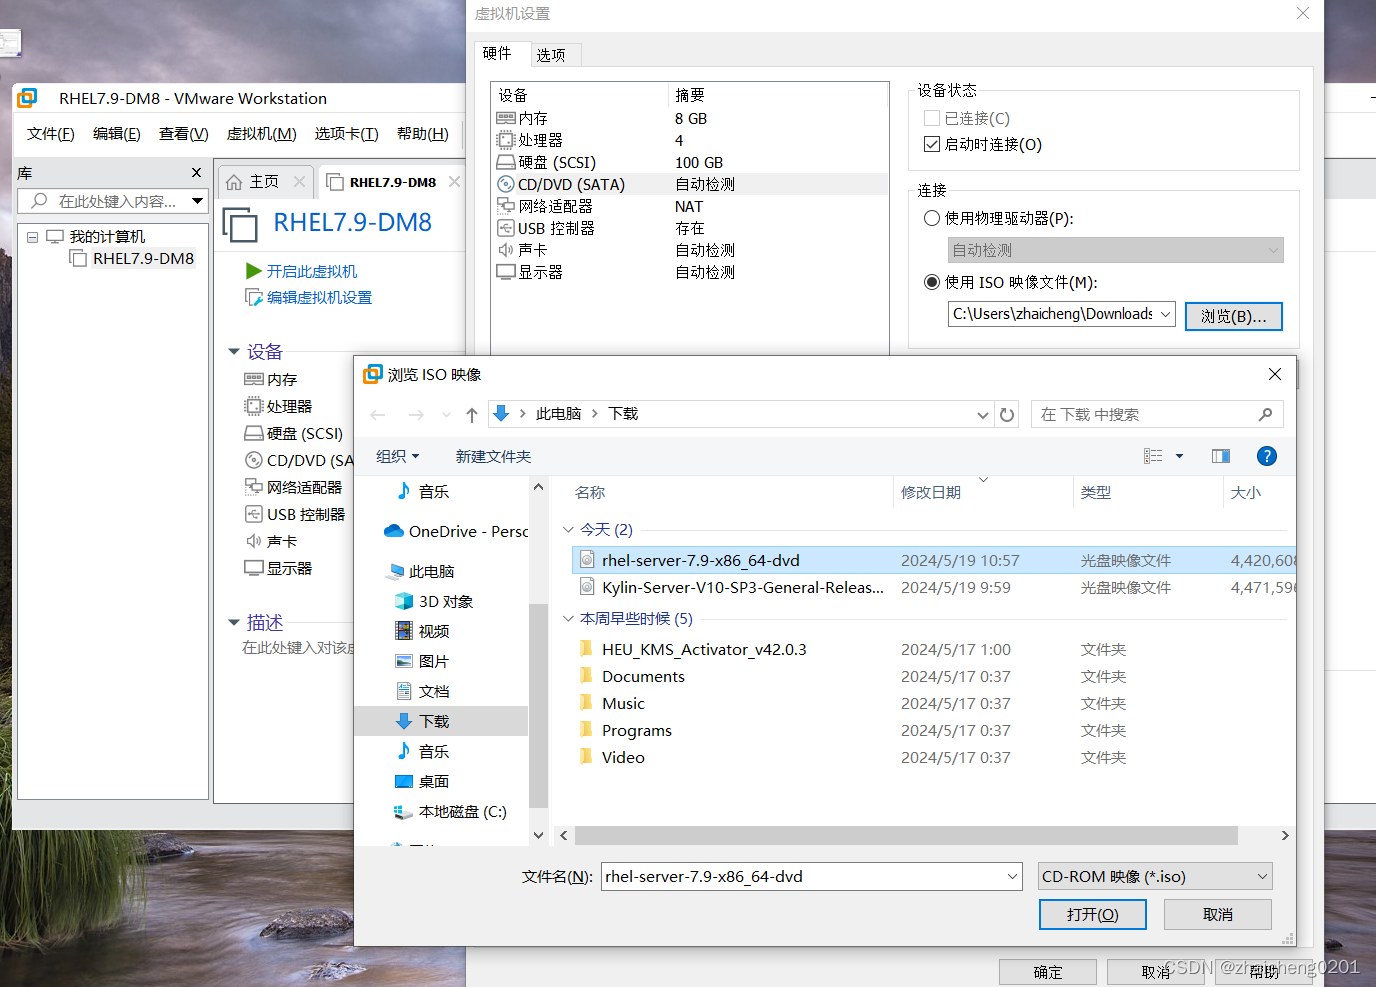Click 取消 in the ISO browse dialog
The height and width of the screenshot is (987, 1376).
pyautogui.click(x=1218, y=914)
